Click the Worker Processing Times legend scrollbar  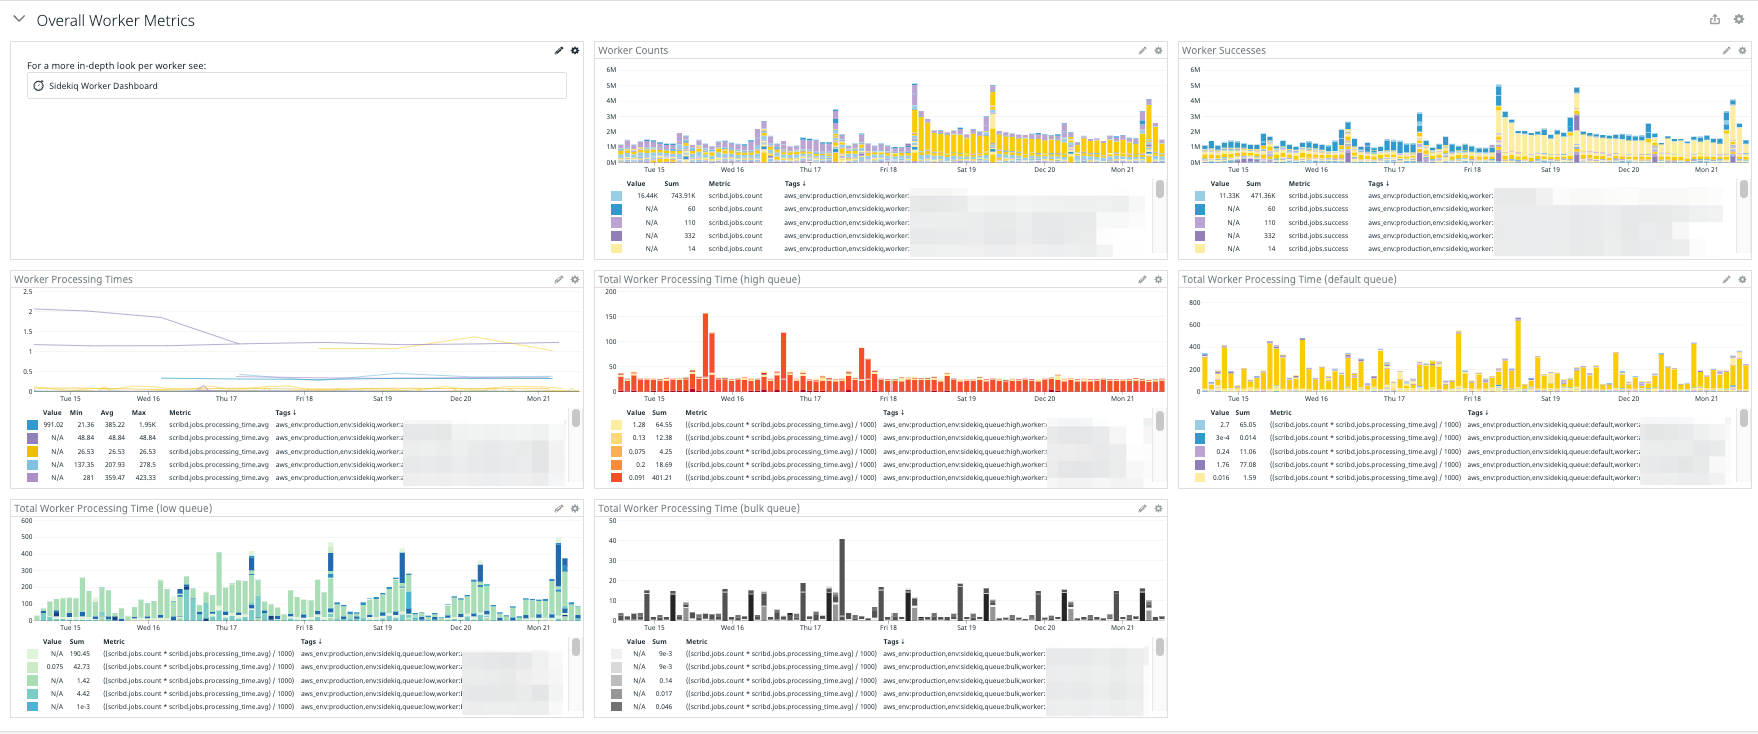click(x=576, y=418)
